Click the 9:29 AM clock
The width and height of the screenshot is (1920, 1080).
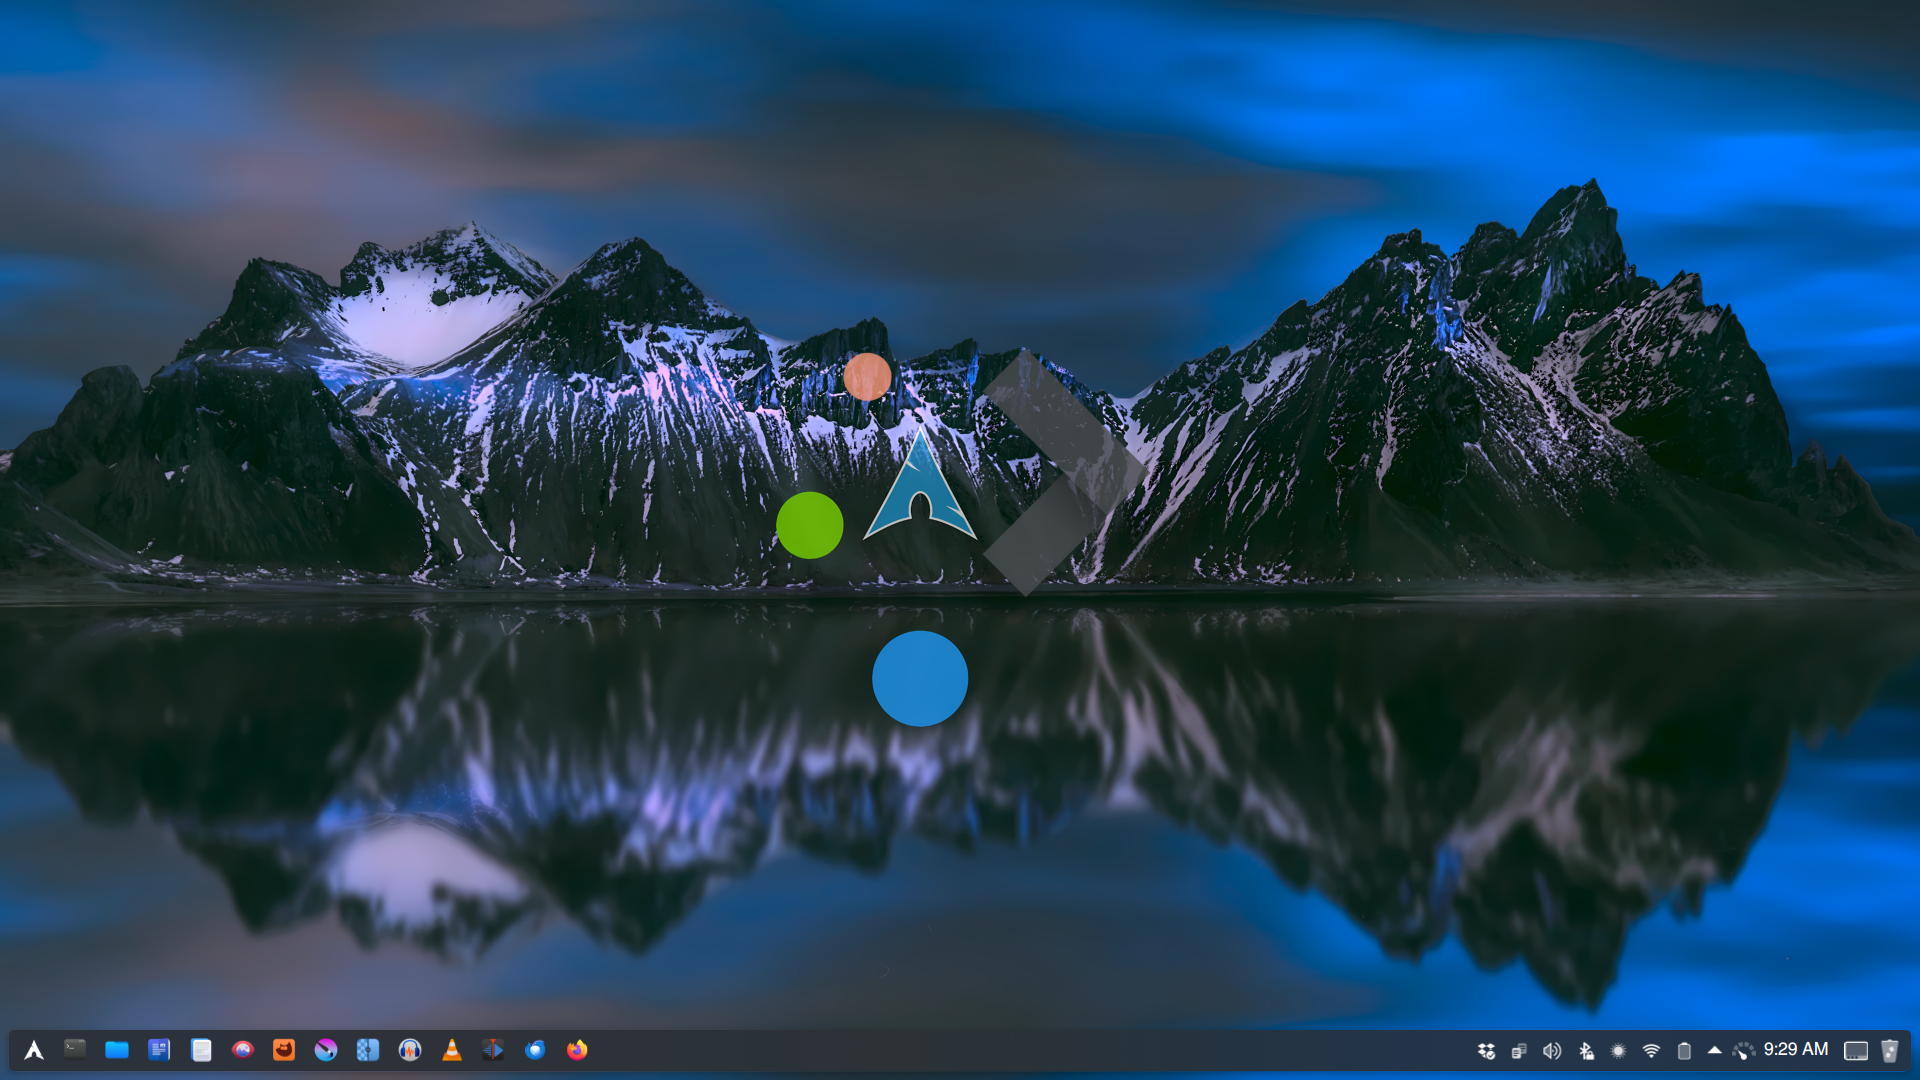point(1796,1049)
